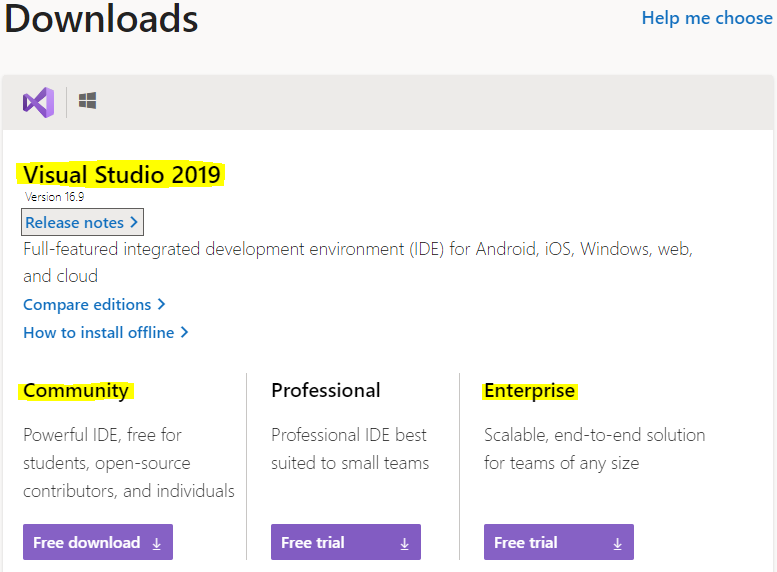Click the Version 16.9 text
Viewport: 777px width, 572px height.
[55, 197]
